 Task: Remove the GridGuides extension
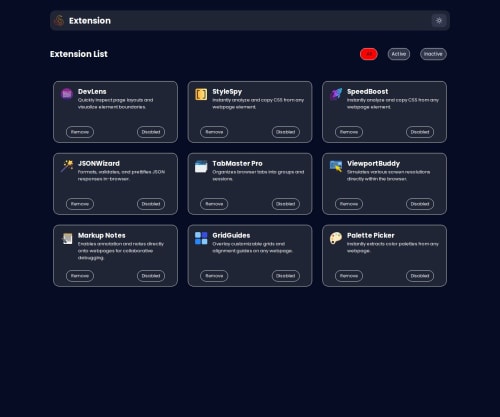pyautogui.click(x=214, y=276)
